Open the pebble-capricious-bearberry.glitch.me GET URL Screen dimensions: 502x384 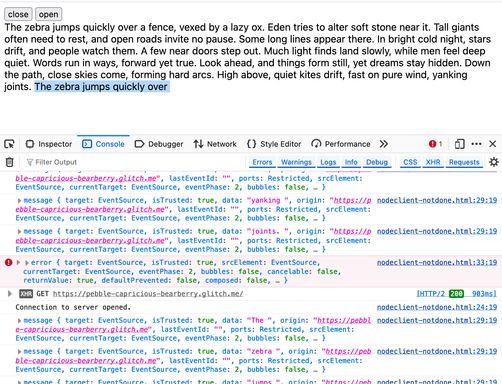point(148,294)
